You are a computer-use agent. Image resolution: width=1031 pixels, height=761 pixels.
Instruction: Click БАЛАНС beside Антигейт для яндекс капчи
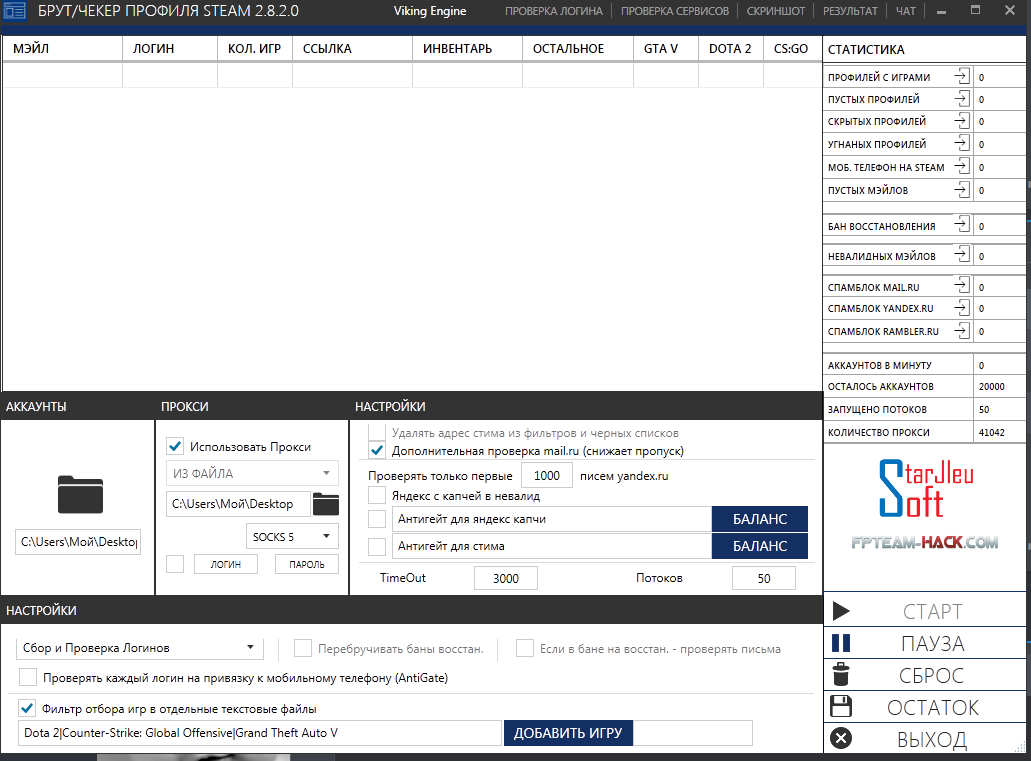click(760, 519)
